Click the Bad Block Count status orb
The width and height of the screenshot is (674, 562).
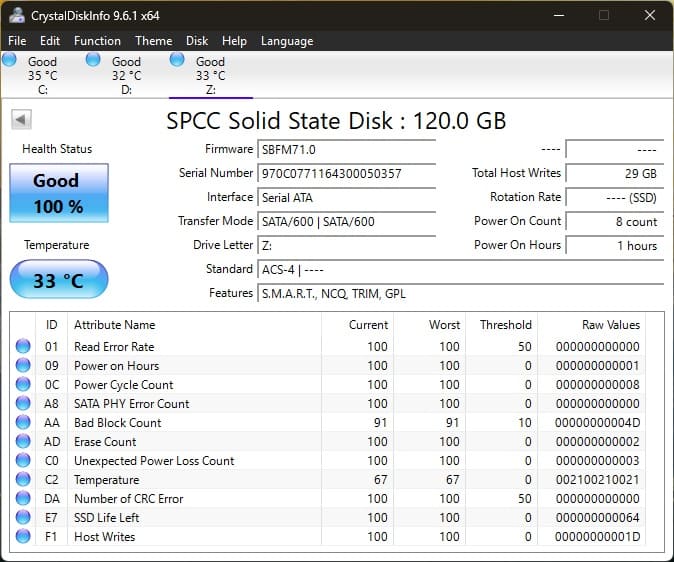pyautogui.click(x=23, y=422)
